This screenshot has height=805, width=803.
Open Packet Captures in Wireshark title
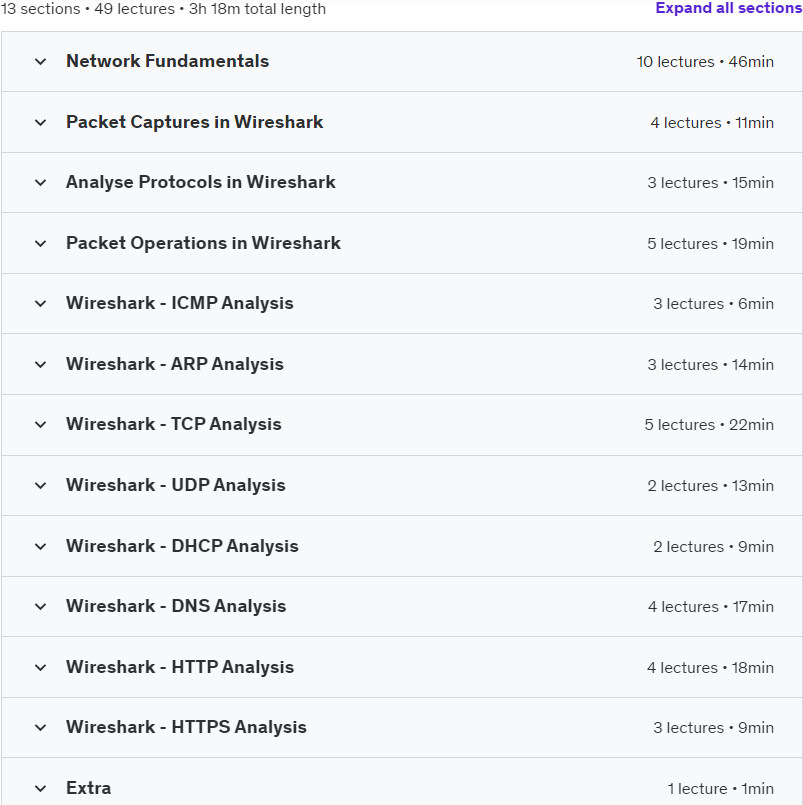click(195, 122)
